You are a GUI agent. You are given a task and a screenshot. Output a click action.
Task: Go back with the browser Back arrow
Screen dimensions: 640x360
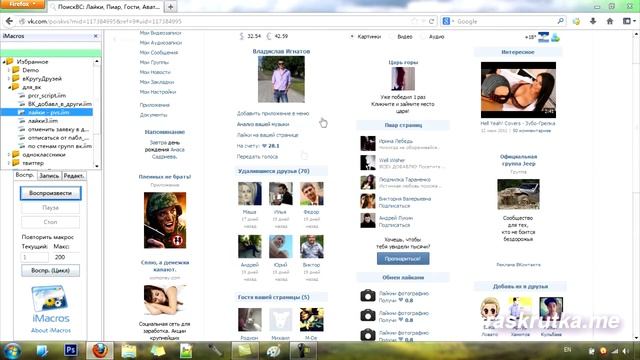point(9,21)
